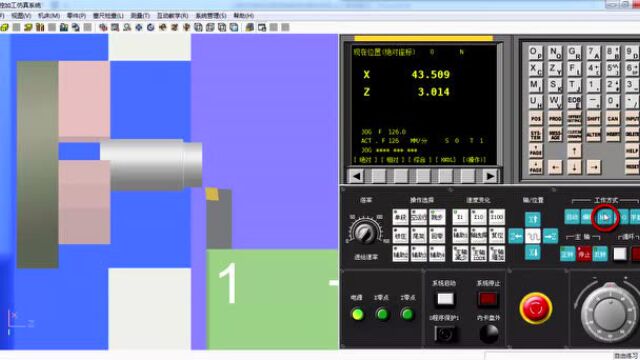Click the U address key
The image size is (640, 360).
(x=536, y=101)
